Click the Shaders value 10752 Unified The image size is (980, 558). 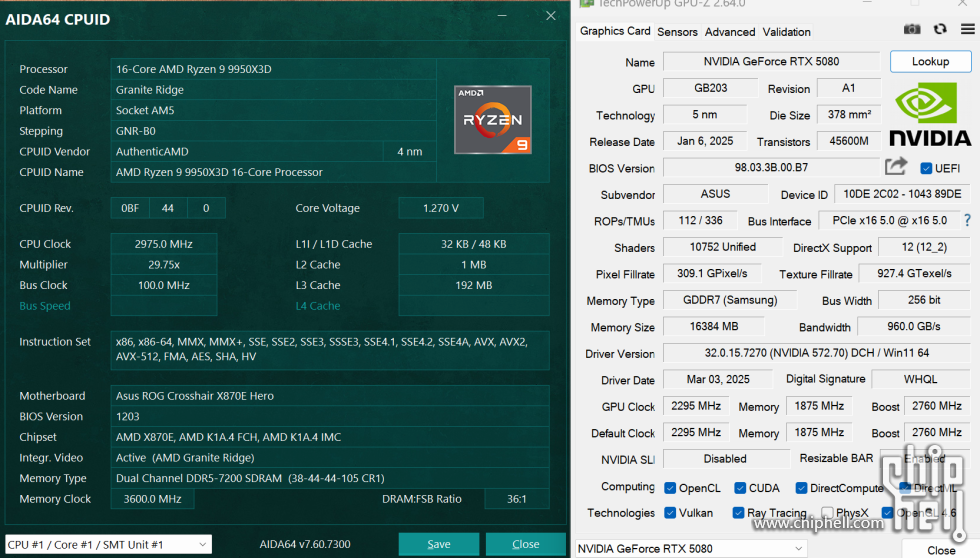(x=722, y=247)
